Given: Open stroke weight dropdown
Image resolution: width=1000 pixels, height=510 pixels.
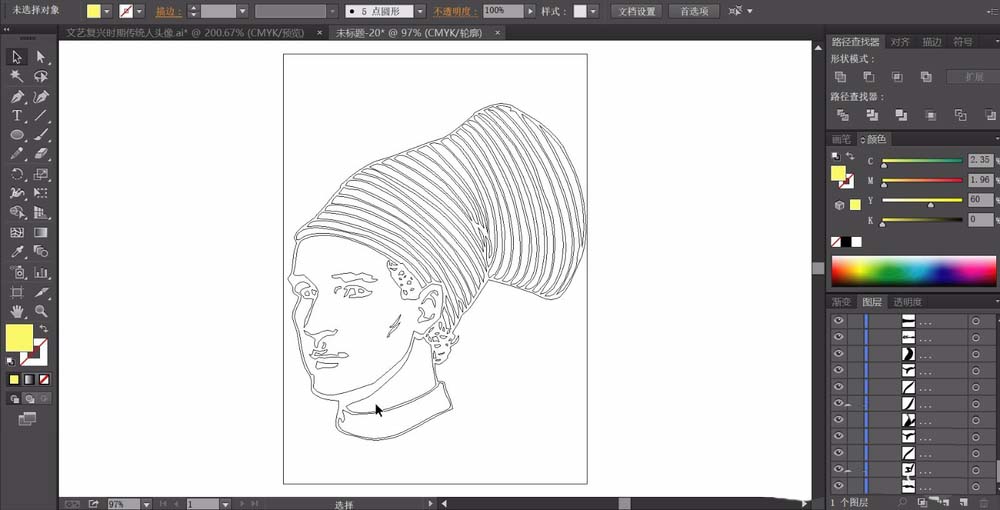Looking at the screenshot, I should point(242,11).
